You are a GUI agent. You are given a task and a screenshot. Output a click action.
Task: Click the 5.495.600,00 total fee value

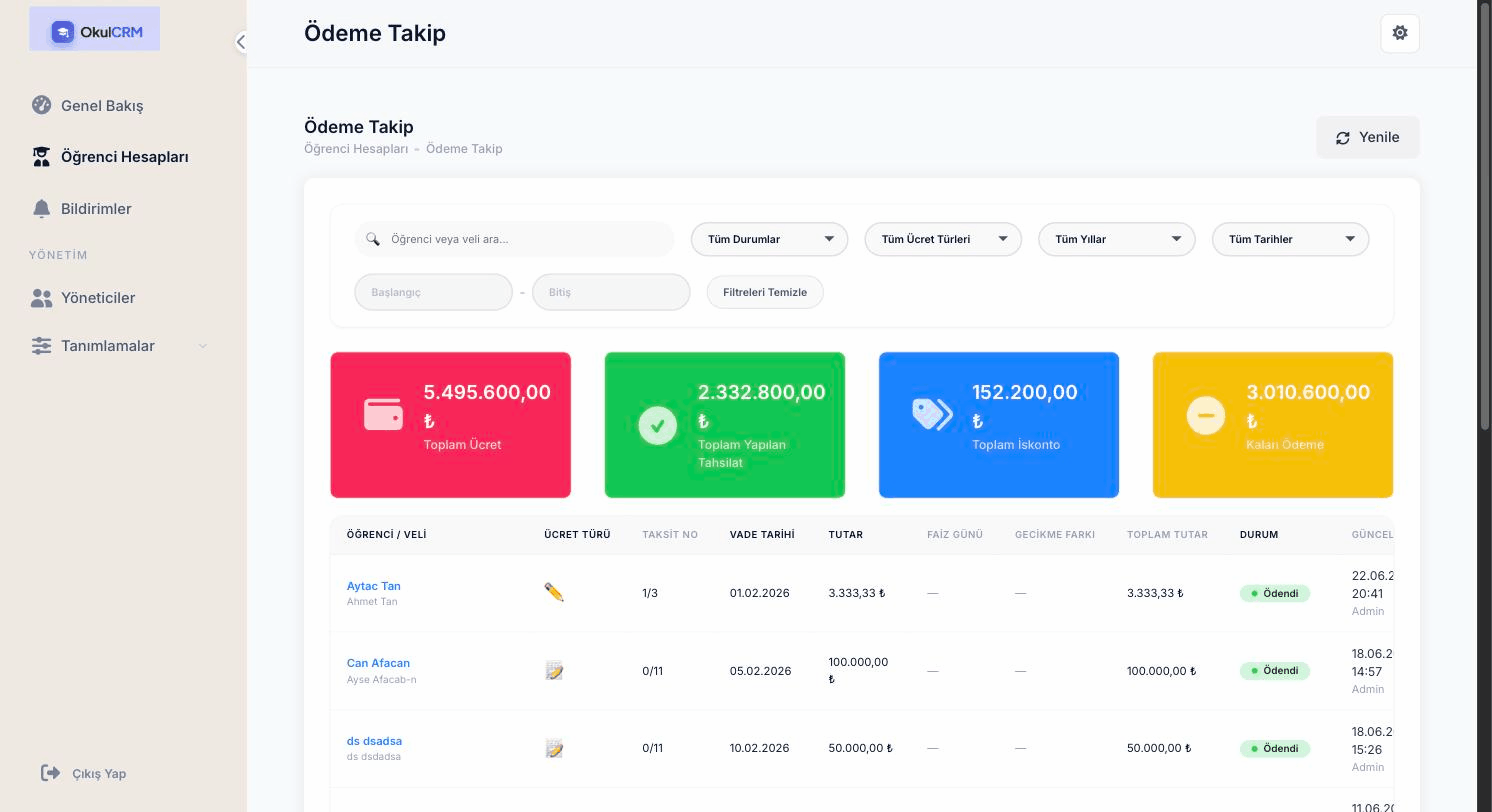487,392
